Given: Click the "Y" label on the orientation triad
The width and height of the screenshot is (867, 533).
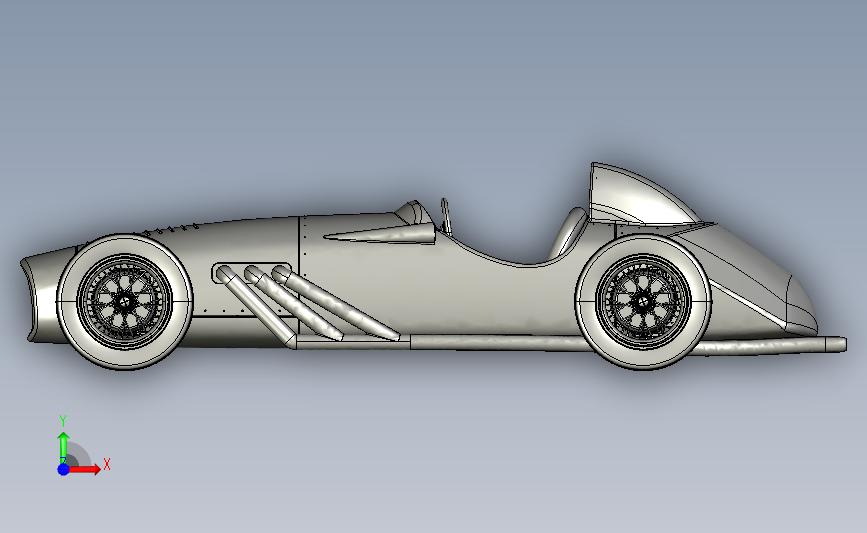Looking at the screenshot, I should pyautogui.click(x=63, y=421).
